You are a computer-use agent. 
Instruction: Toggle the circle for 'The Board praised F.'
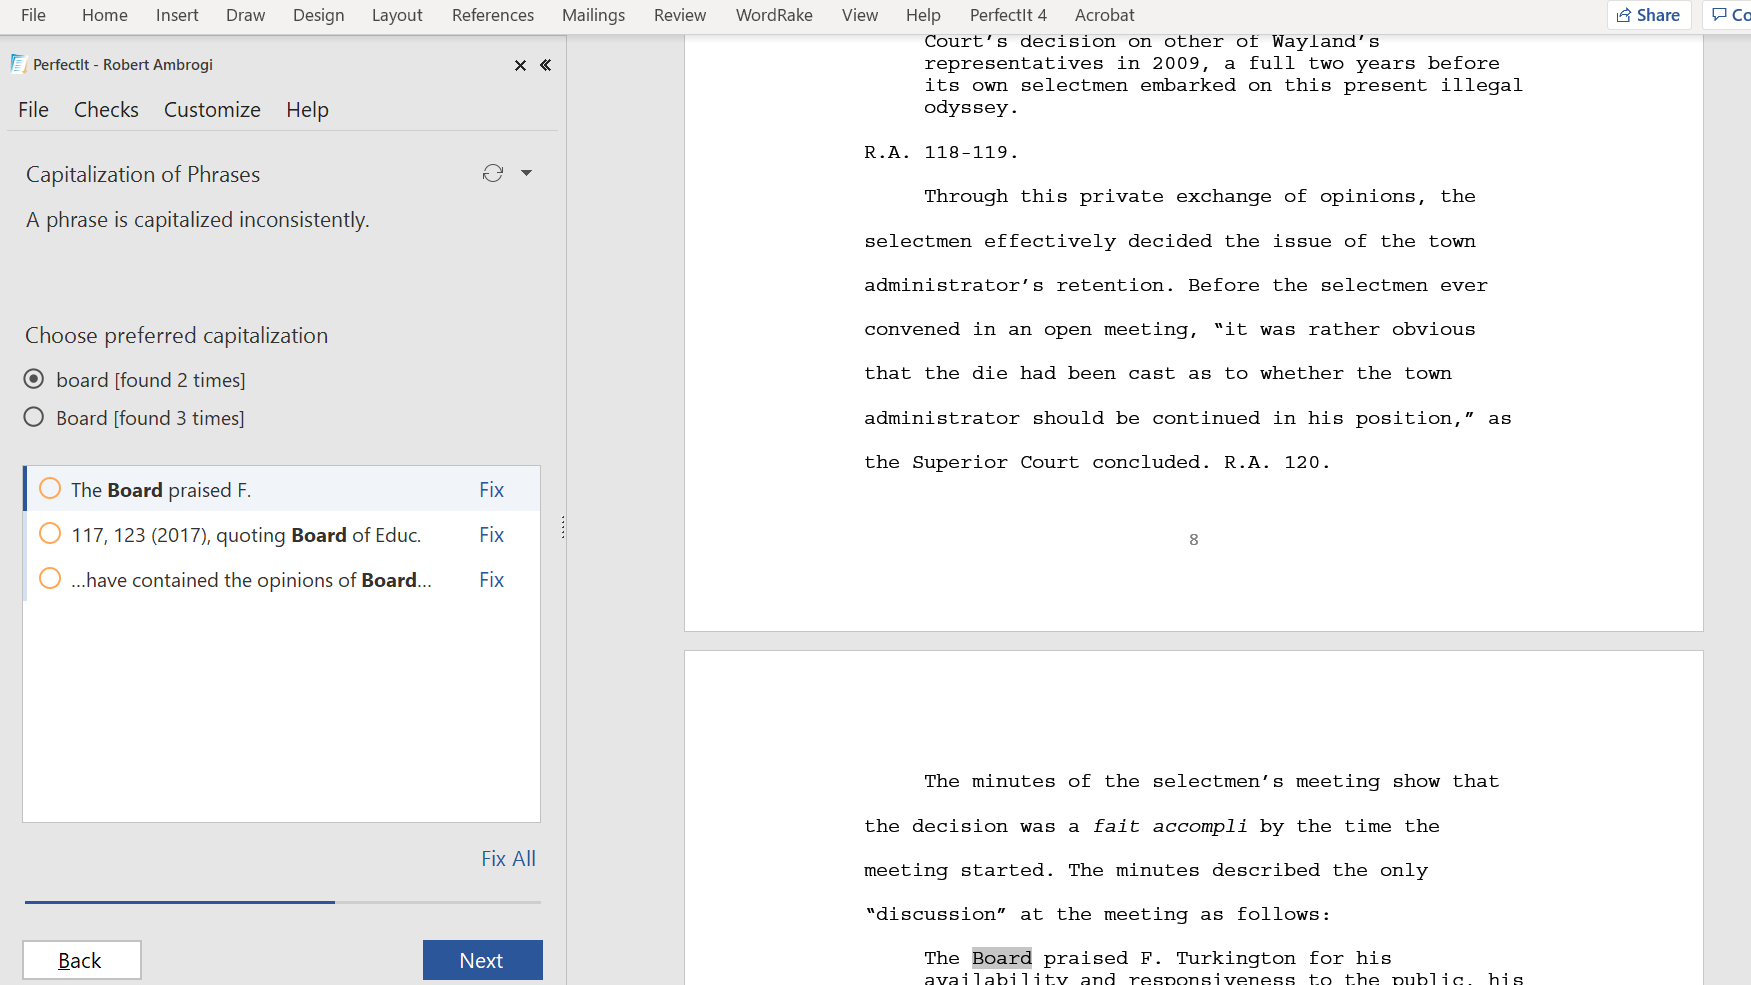50,489
